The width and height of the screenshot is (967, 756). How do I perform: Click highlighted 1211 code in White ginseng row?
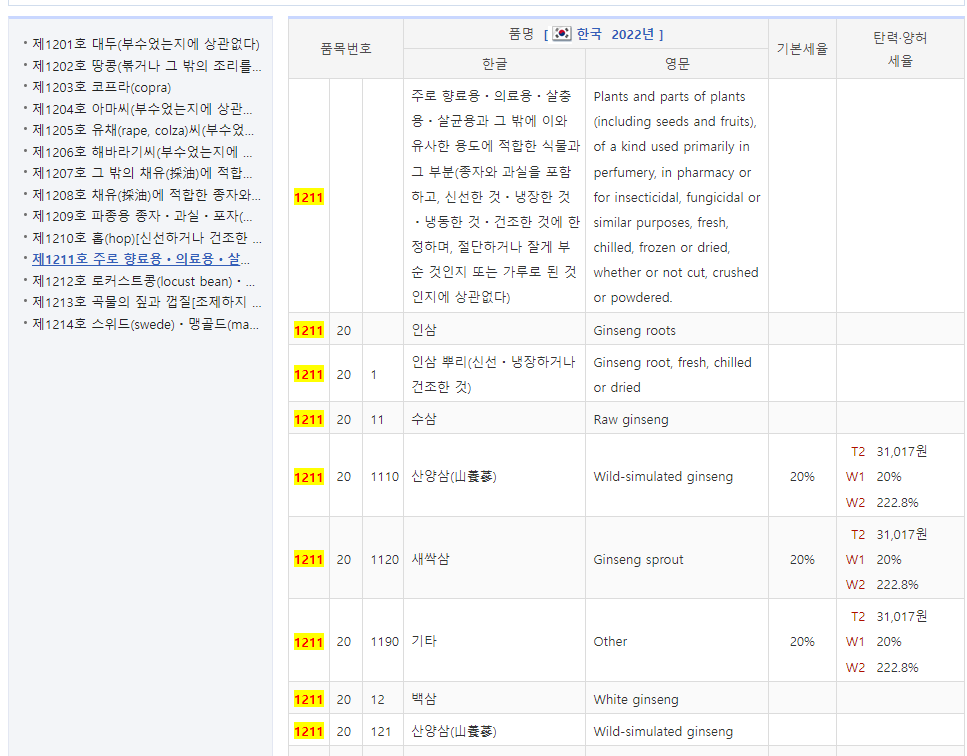(x=309, y=699)
